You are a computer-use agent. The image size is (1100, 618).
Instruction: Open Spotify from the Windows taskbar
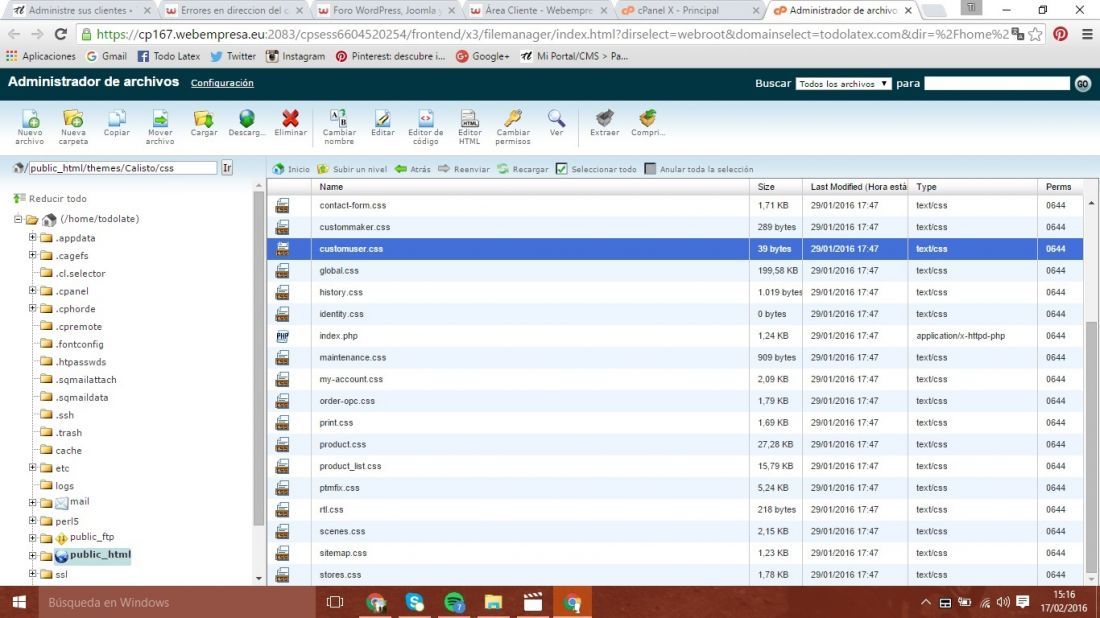[x=455, y=602]
